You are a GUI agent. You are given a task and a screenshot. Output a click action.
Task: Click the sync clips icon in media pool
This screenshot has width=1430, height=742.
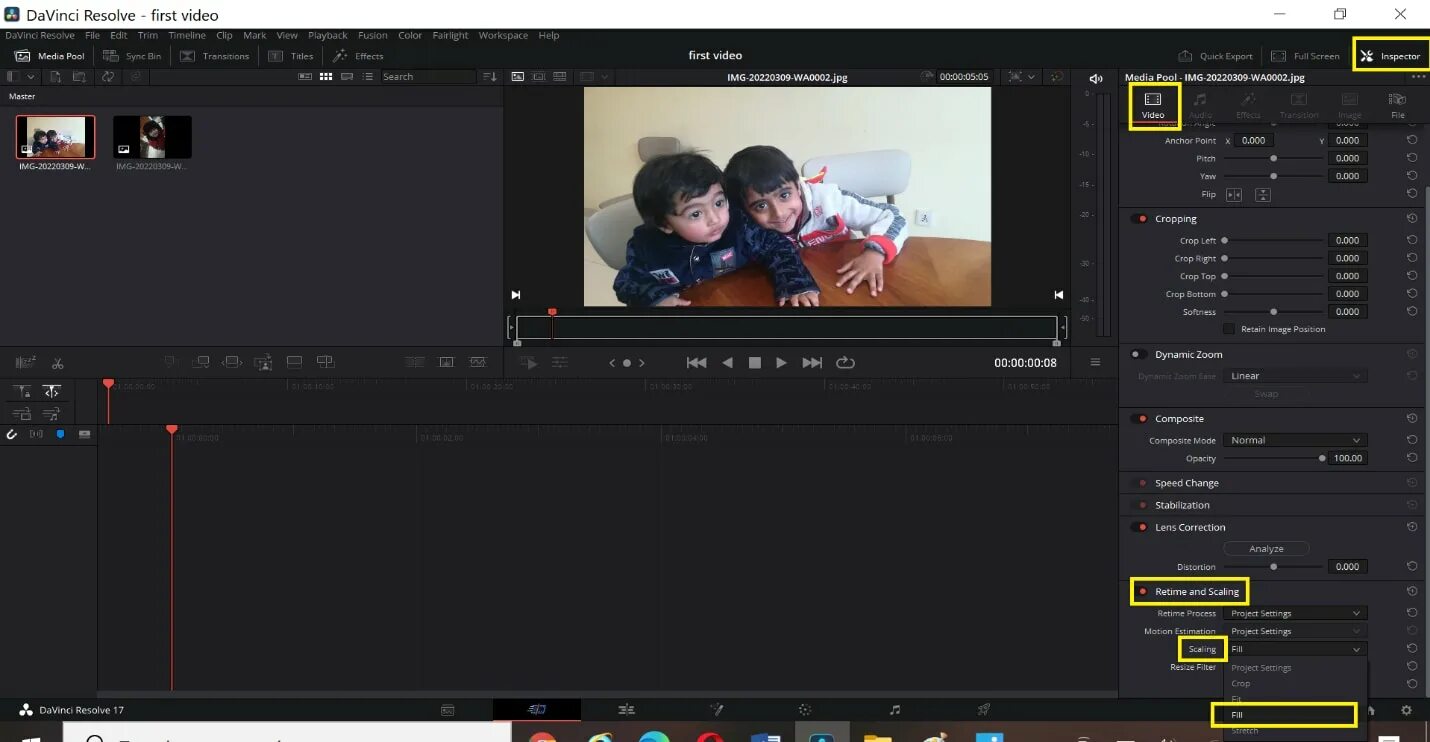pyautogui.click(x=108, y=76)
